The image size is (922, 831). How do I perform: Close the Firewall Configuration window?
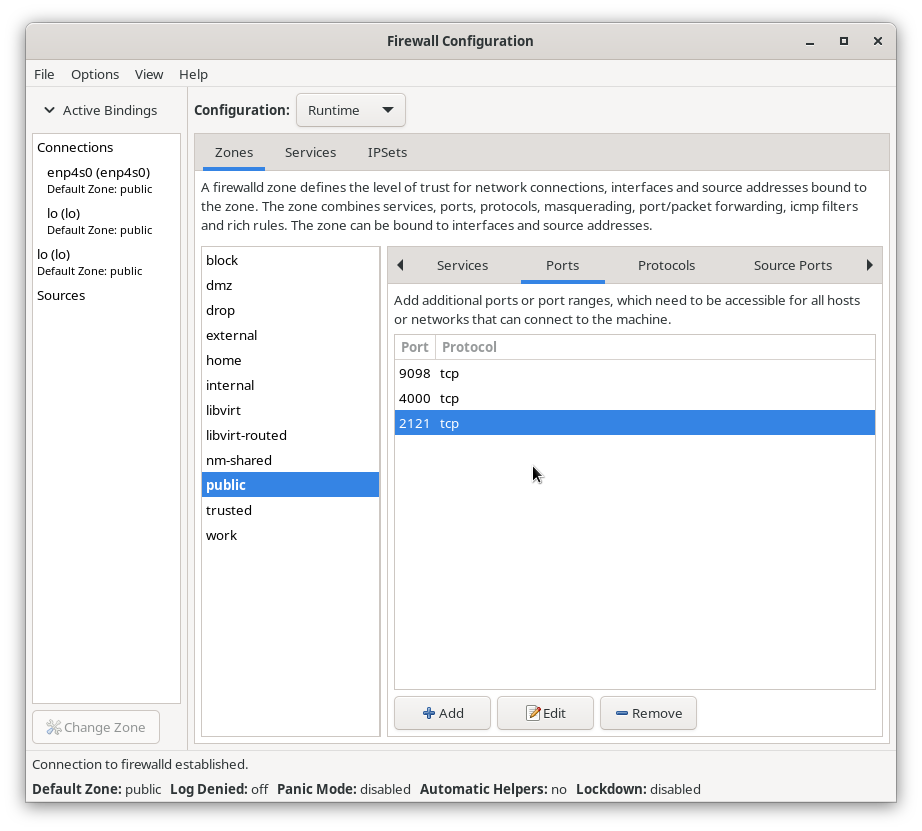pos(878,41)
